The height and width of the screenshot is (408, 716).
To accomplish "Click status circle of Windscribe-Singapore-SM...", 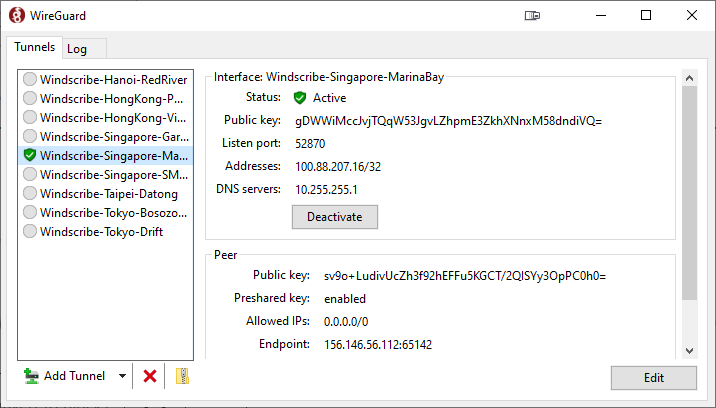I will [x=30, y=175].
